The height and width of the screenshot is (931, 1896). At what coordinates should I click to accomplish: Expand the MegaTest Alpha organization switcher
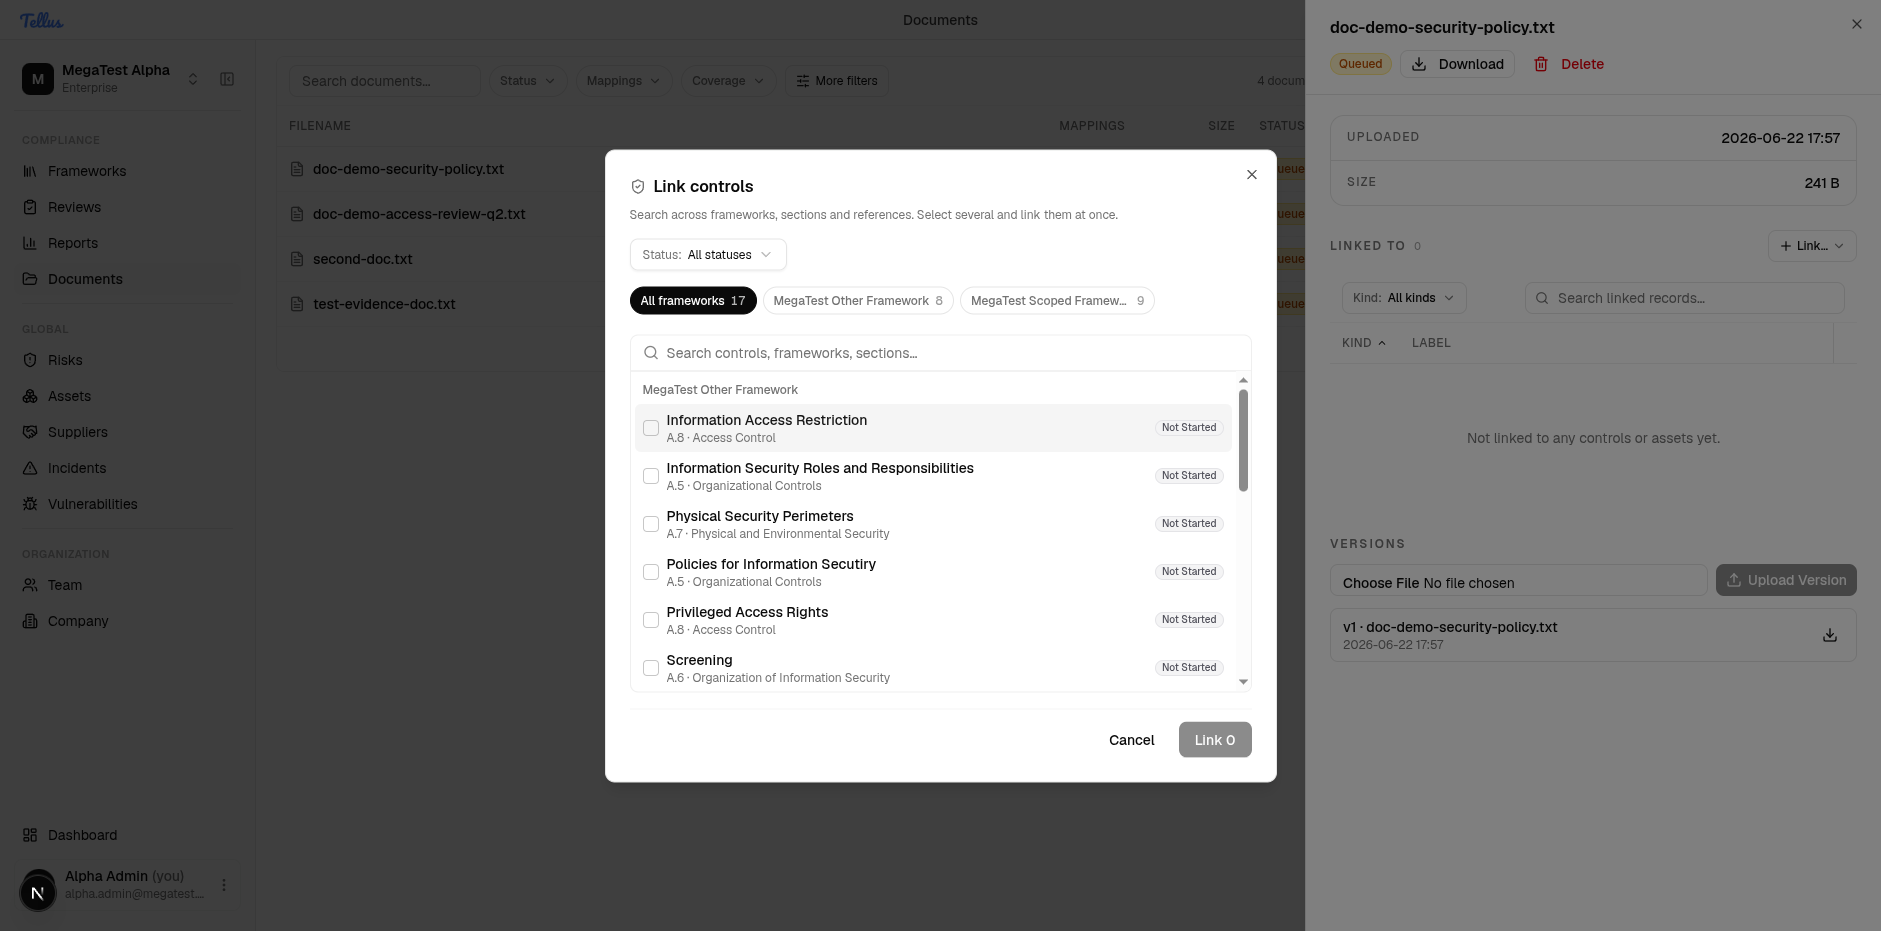[193, 79]
